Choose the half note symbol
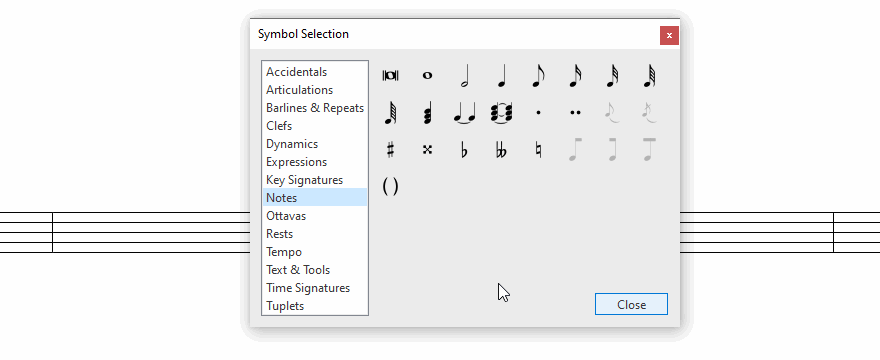 click(x=464, y=75)
